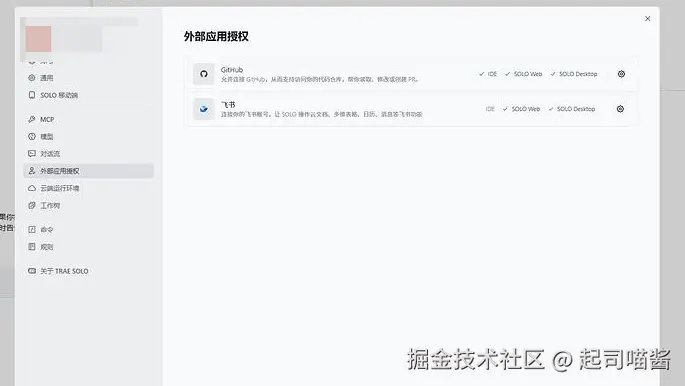Open 飞书 authorization settings gear

pos(620,109)
